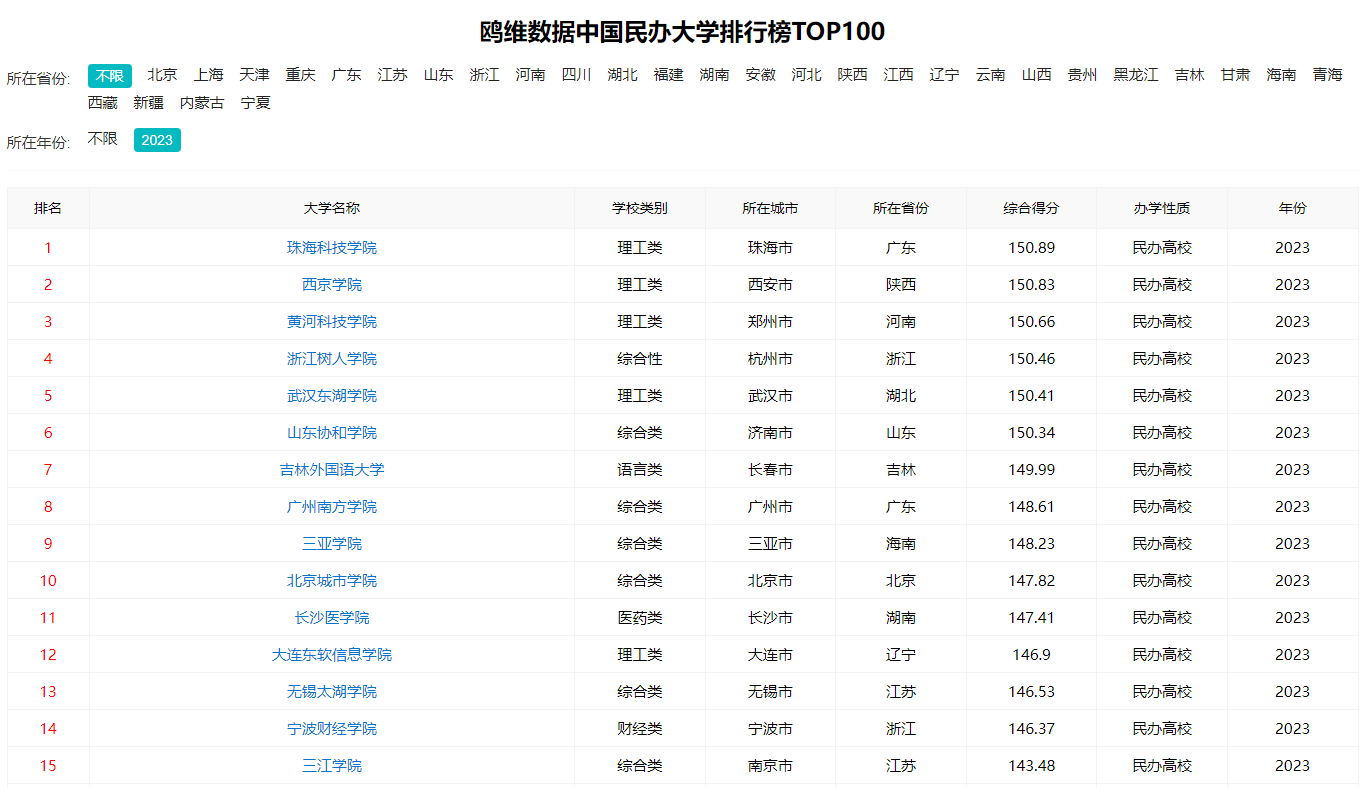Viewport: 1363px width, 788px height.
Task: Click the 综合得分 column header
Action: pos(1031,208)
